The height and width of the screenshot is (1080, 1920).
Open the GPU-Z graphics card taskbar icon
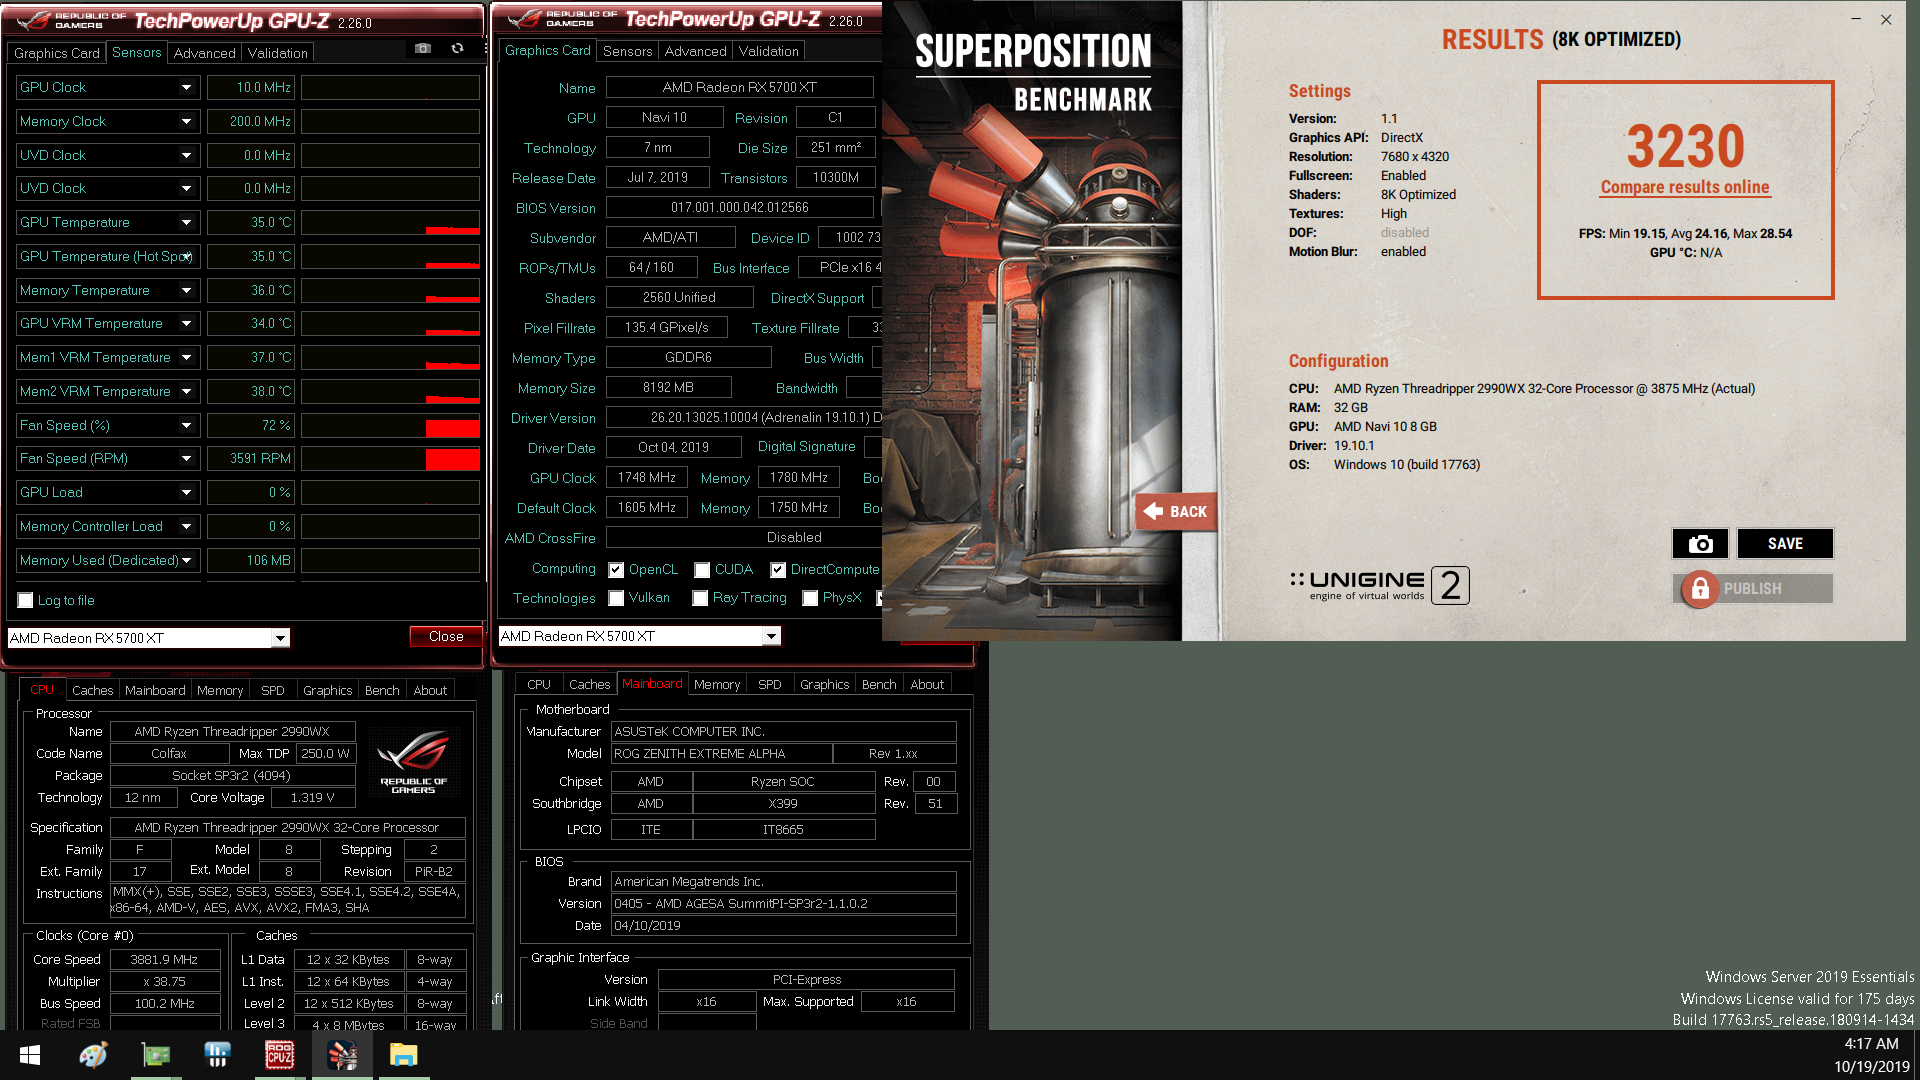(155, 1055)
